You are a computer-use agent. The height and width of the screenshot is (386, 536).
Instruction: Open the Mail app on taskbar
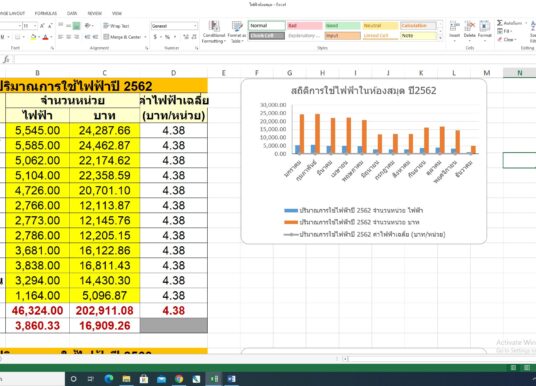point(161,378)
